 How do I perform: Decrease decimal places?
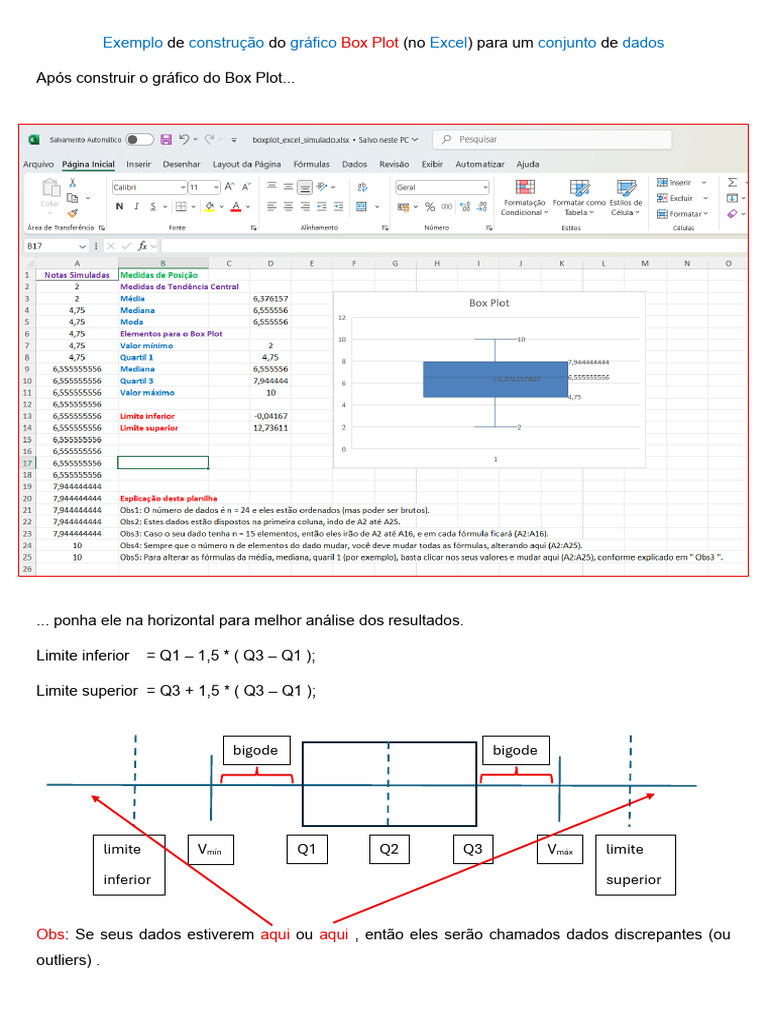coord(482,206)
